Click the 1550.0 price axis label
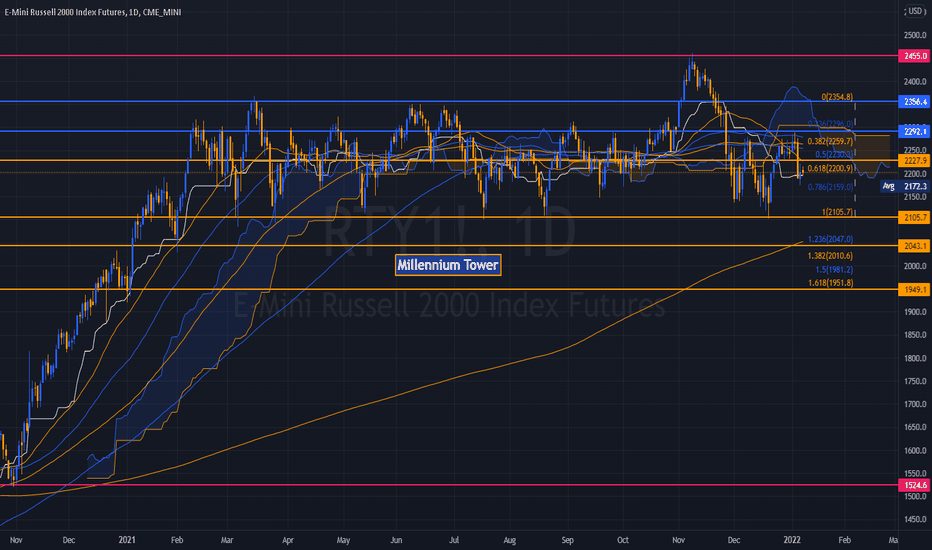The image size is (932, 550). coord(915,474)
